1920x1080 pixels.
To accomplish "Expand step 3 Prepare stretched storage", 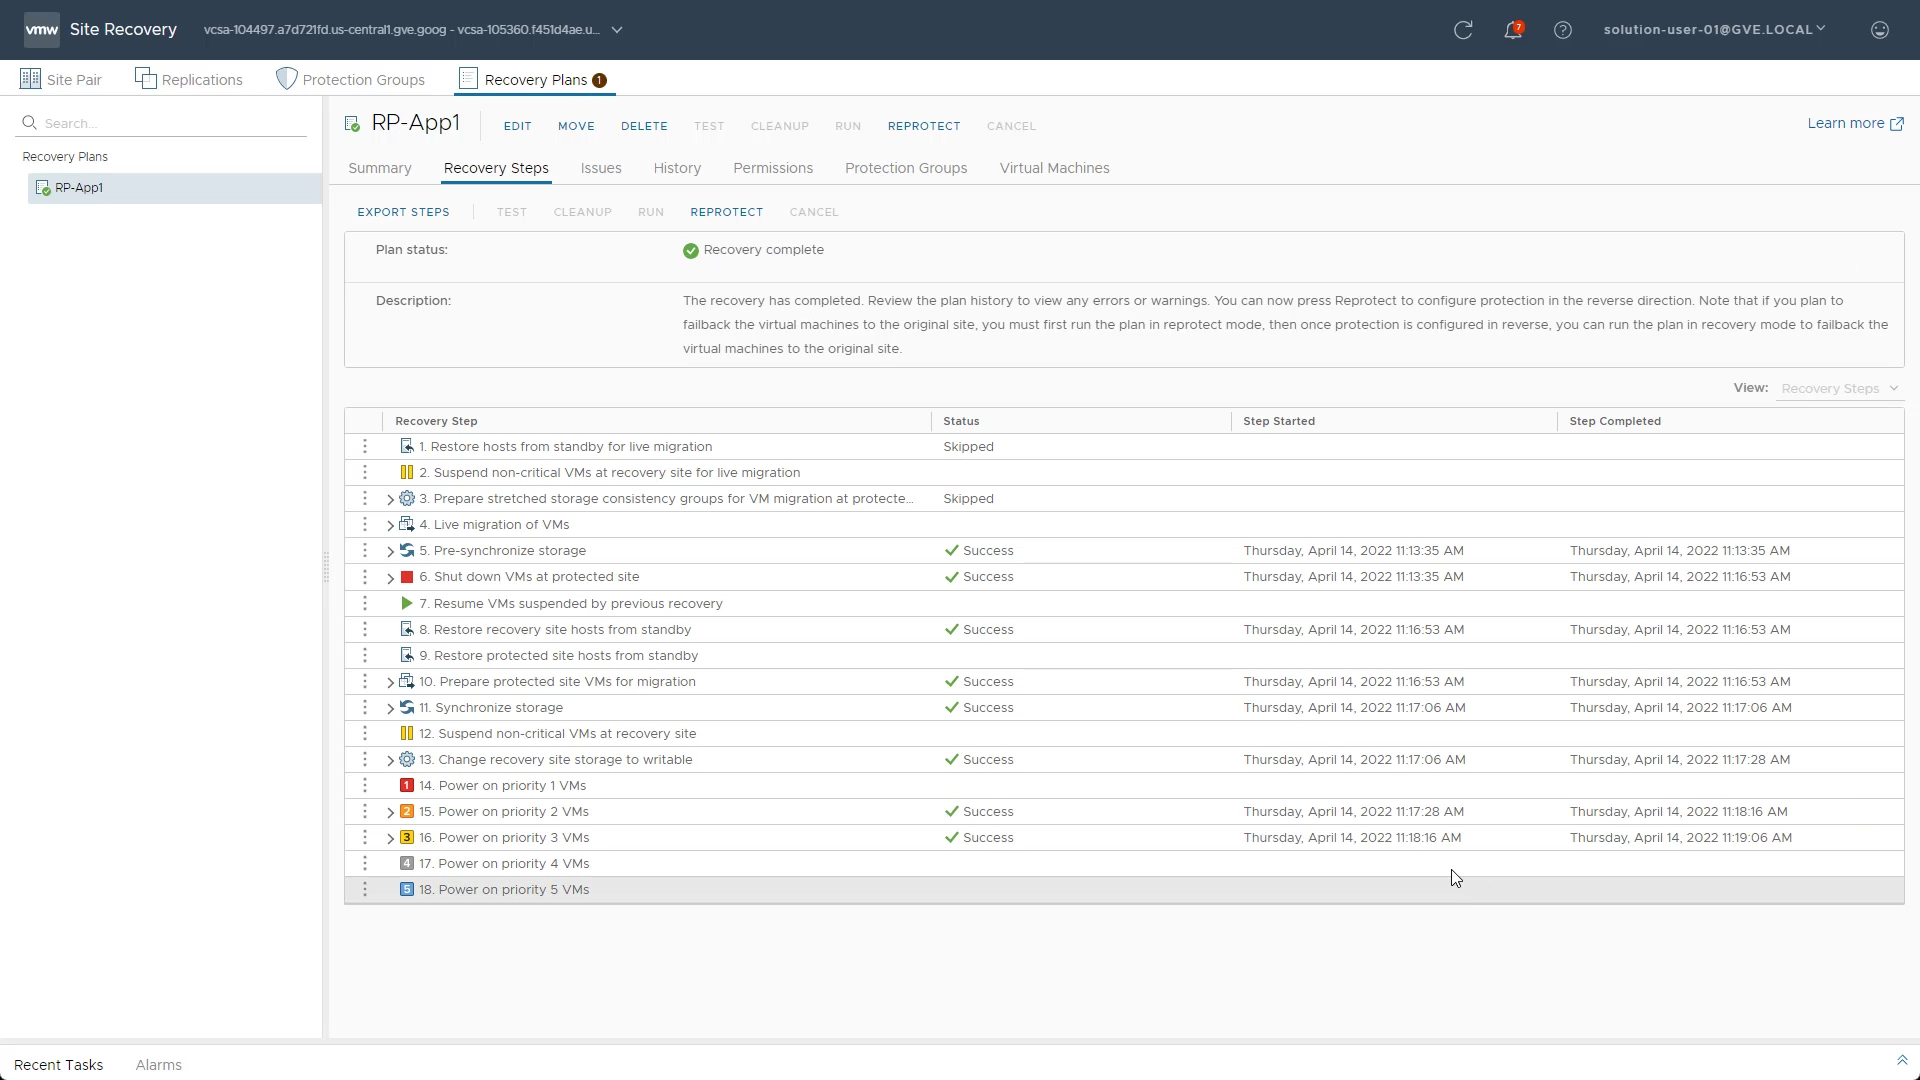I will [x=390, y=499].
